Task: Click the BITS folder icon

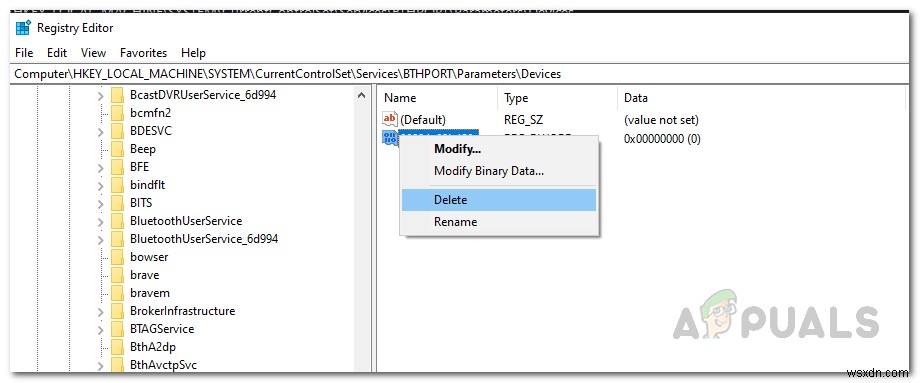Action: (x=118, y=204)
